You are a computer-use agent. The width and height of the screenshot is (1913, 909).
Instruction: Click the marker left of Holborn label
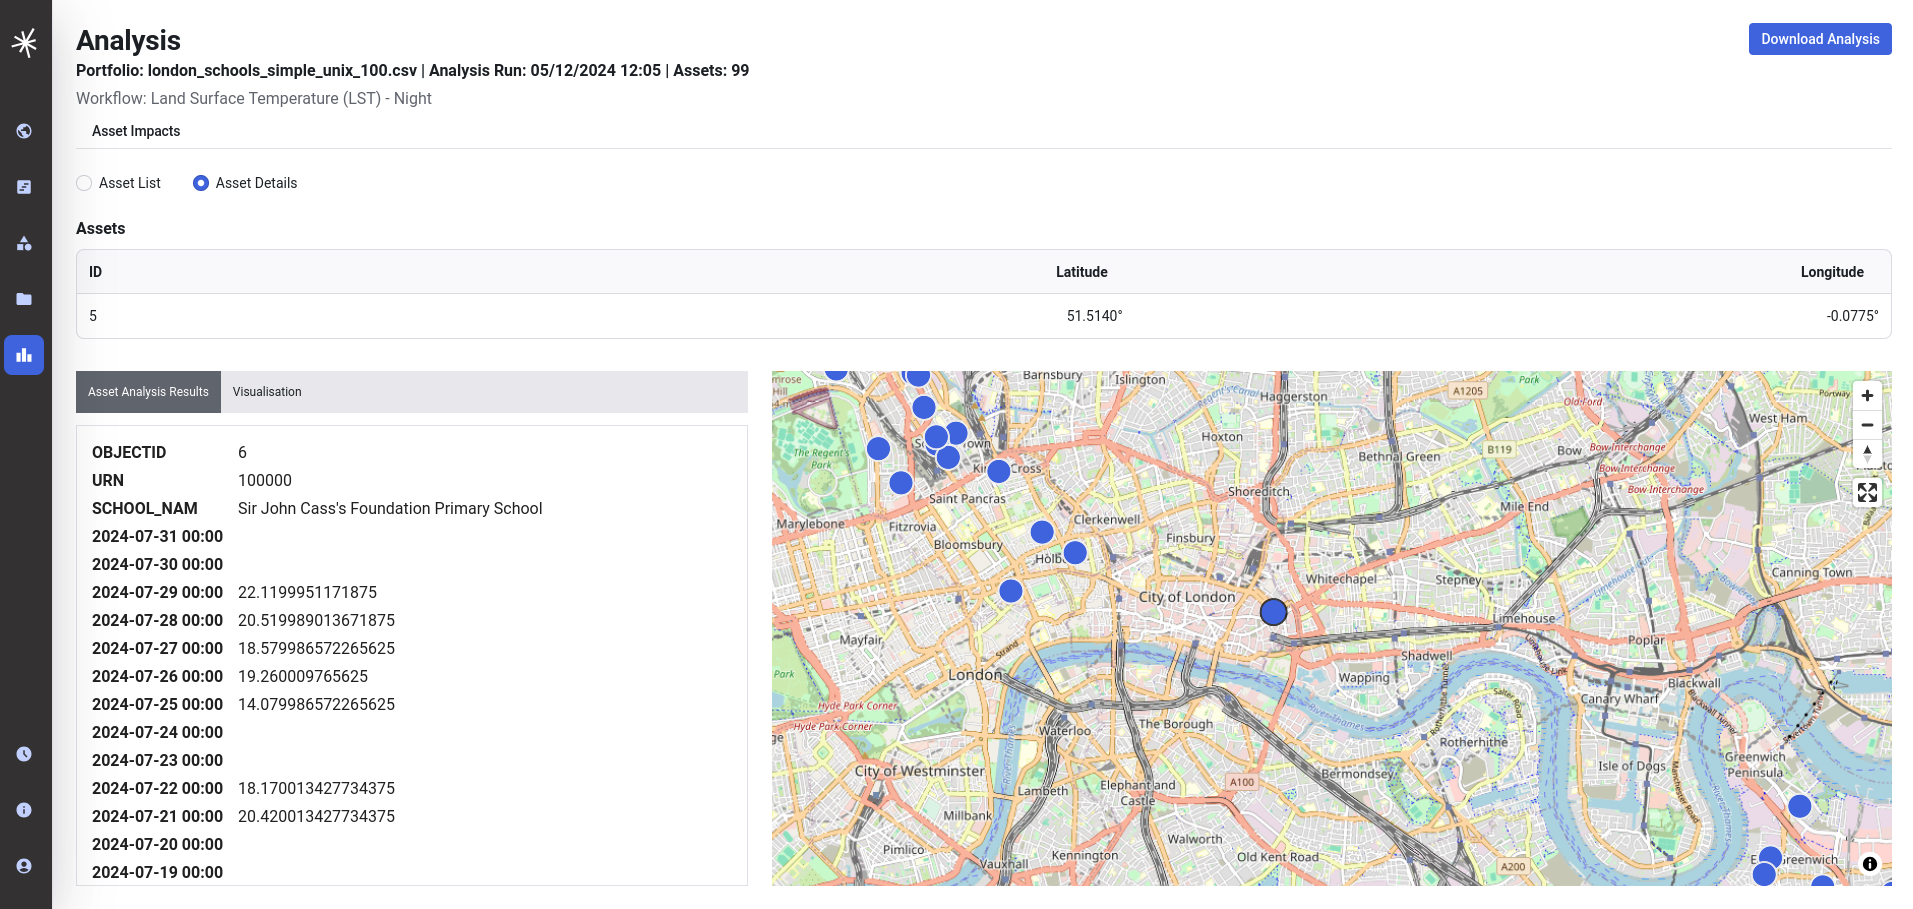(x=1042, y=532)
